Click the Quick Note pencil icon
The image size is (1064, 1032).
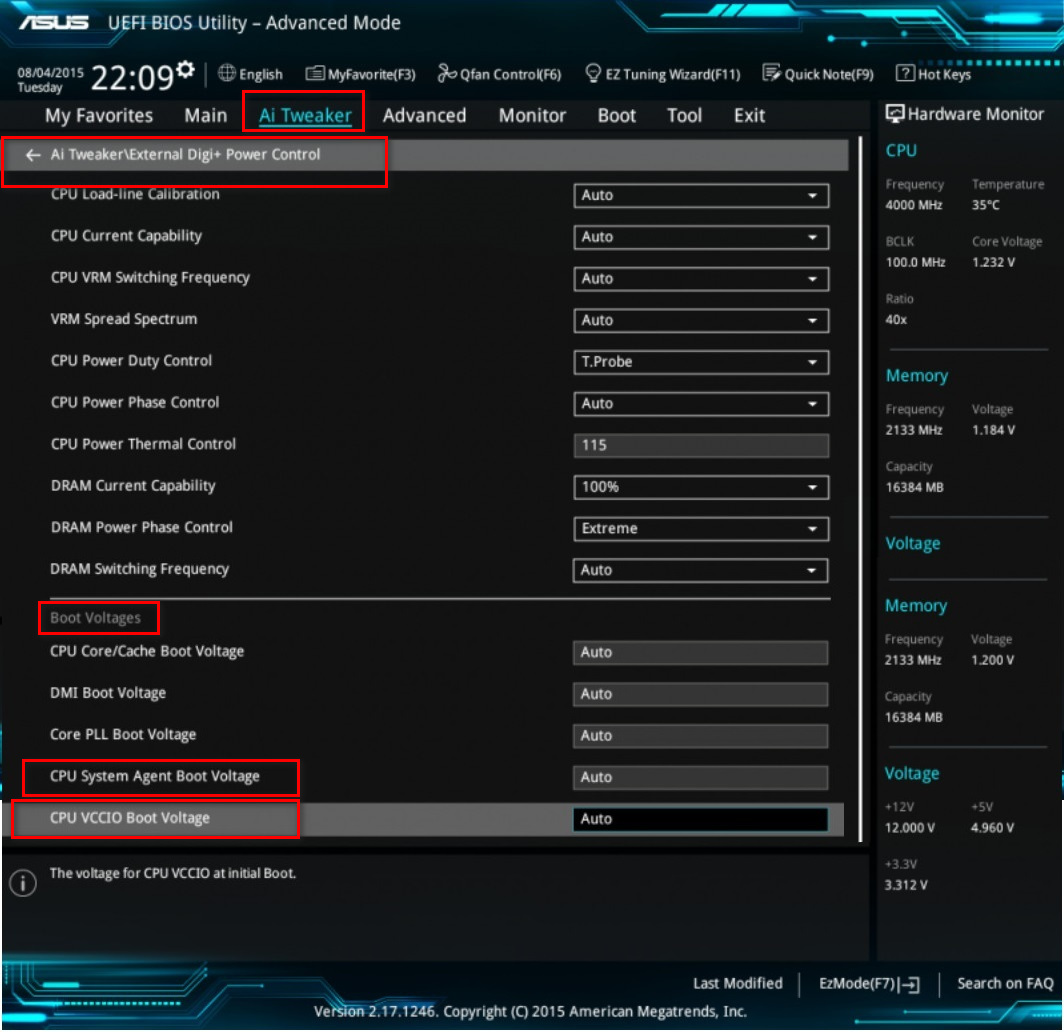click(x=771, y=73)
